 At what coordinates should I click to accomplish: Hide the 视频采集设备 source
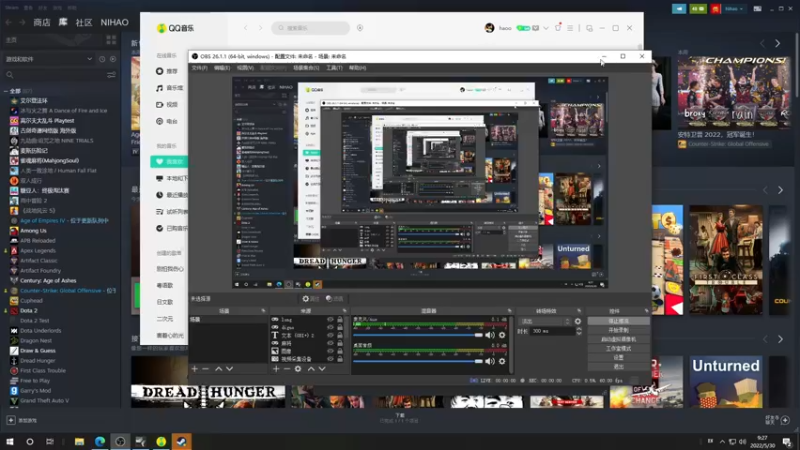point(330,359)
